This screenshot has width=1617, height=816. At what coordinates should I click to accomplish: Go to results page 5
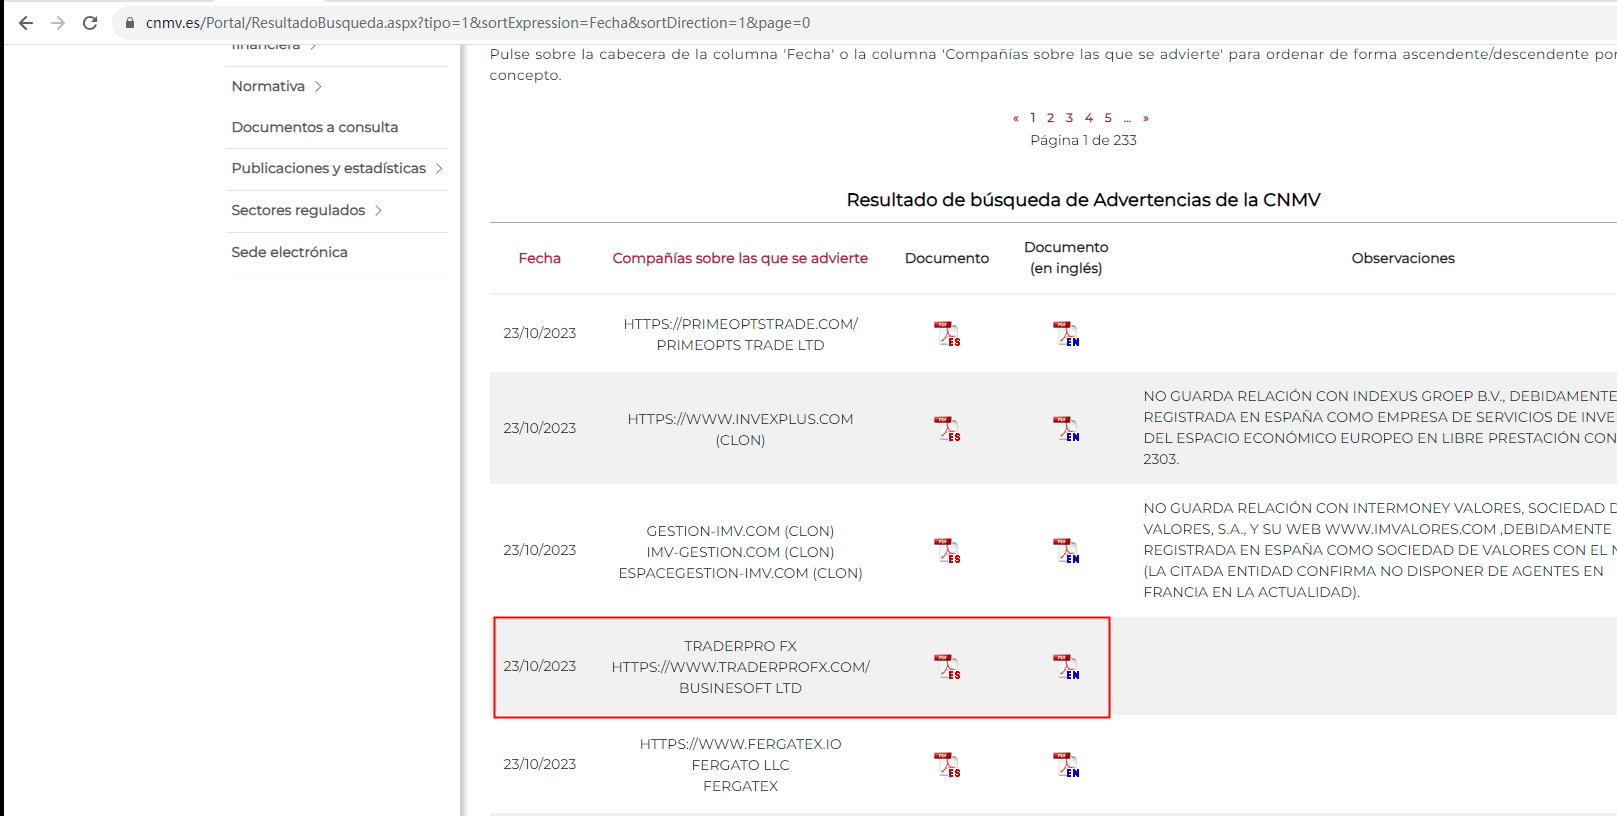coord(1108,118)
